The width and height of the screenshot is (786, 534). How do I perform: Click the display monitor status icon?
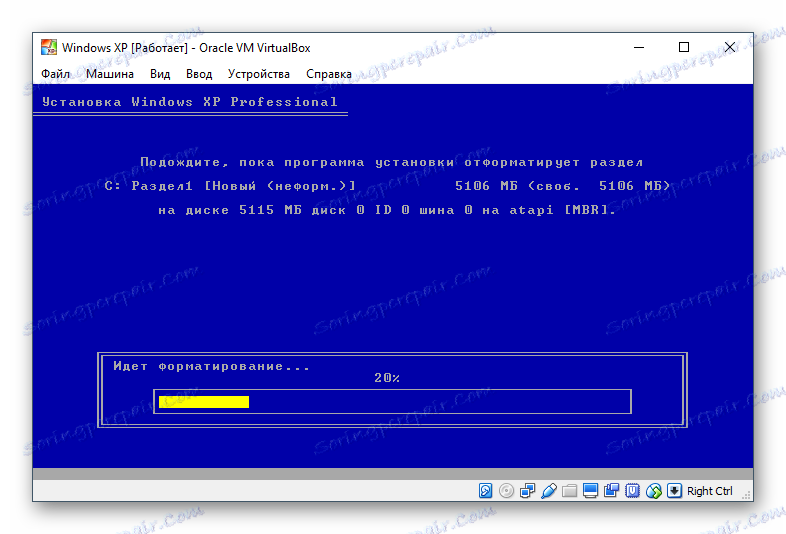click(591, 490)
